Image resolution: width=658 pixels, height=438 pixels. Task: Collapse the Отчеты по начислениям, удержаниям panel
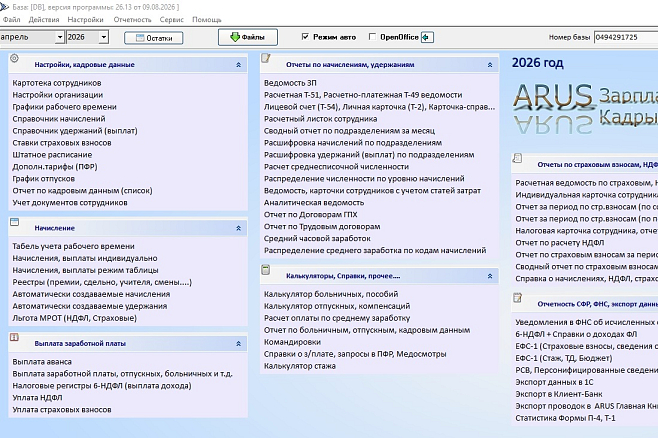coord(490,65)
